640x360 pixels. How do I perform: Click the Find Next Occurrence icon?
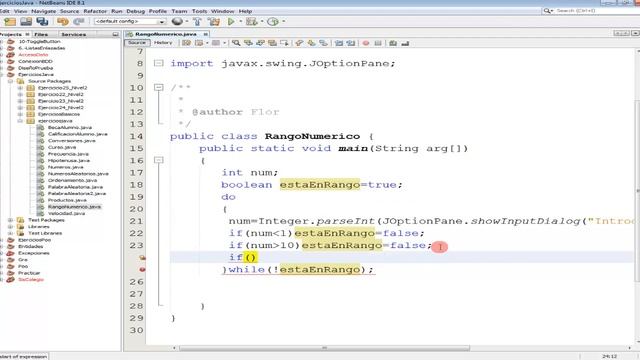(x=260, y=43)
